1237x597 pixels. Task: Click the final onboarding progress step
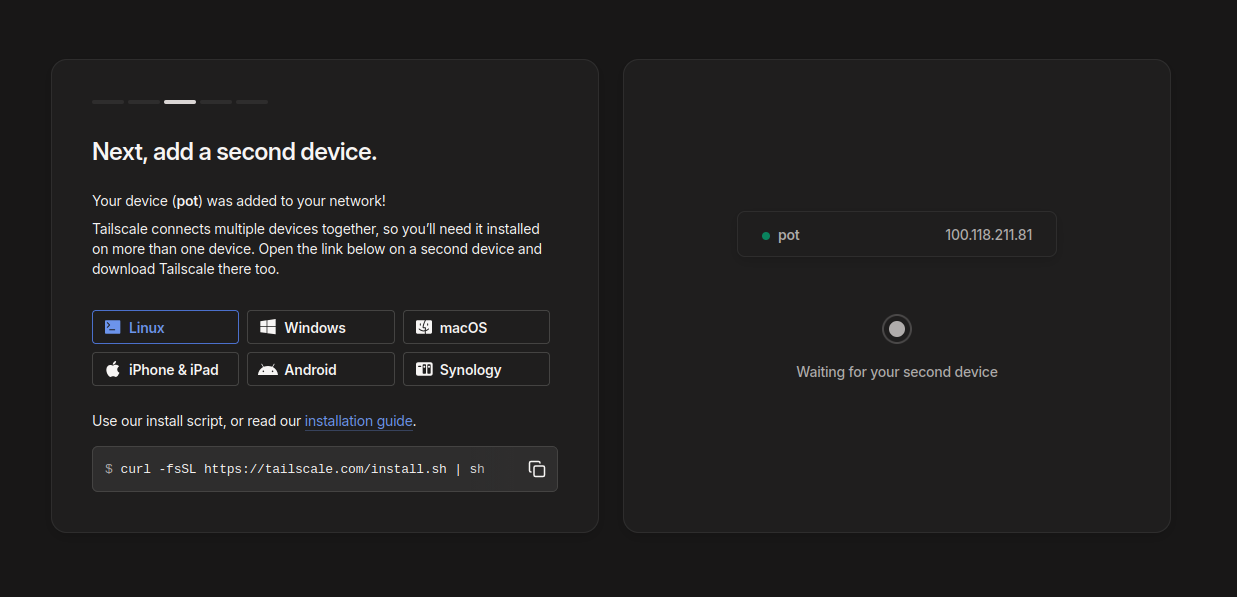pyautogui.click(x=251, y=101)
